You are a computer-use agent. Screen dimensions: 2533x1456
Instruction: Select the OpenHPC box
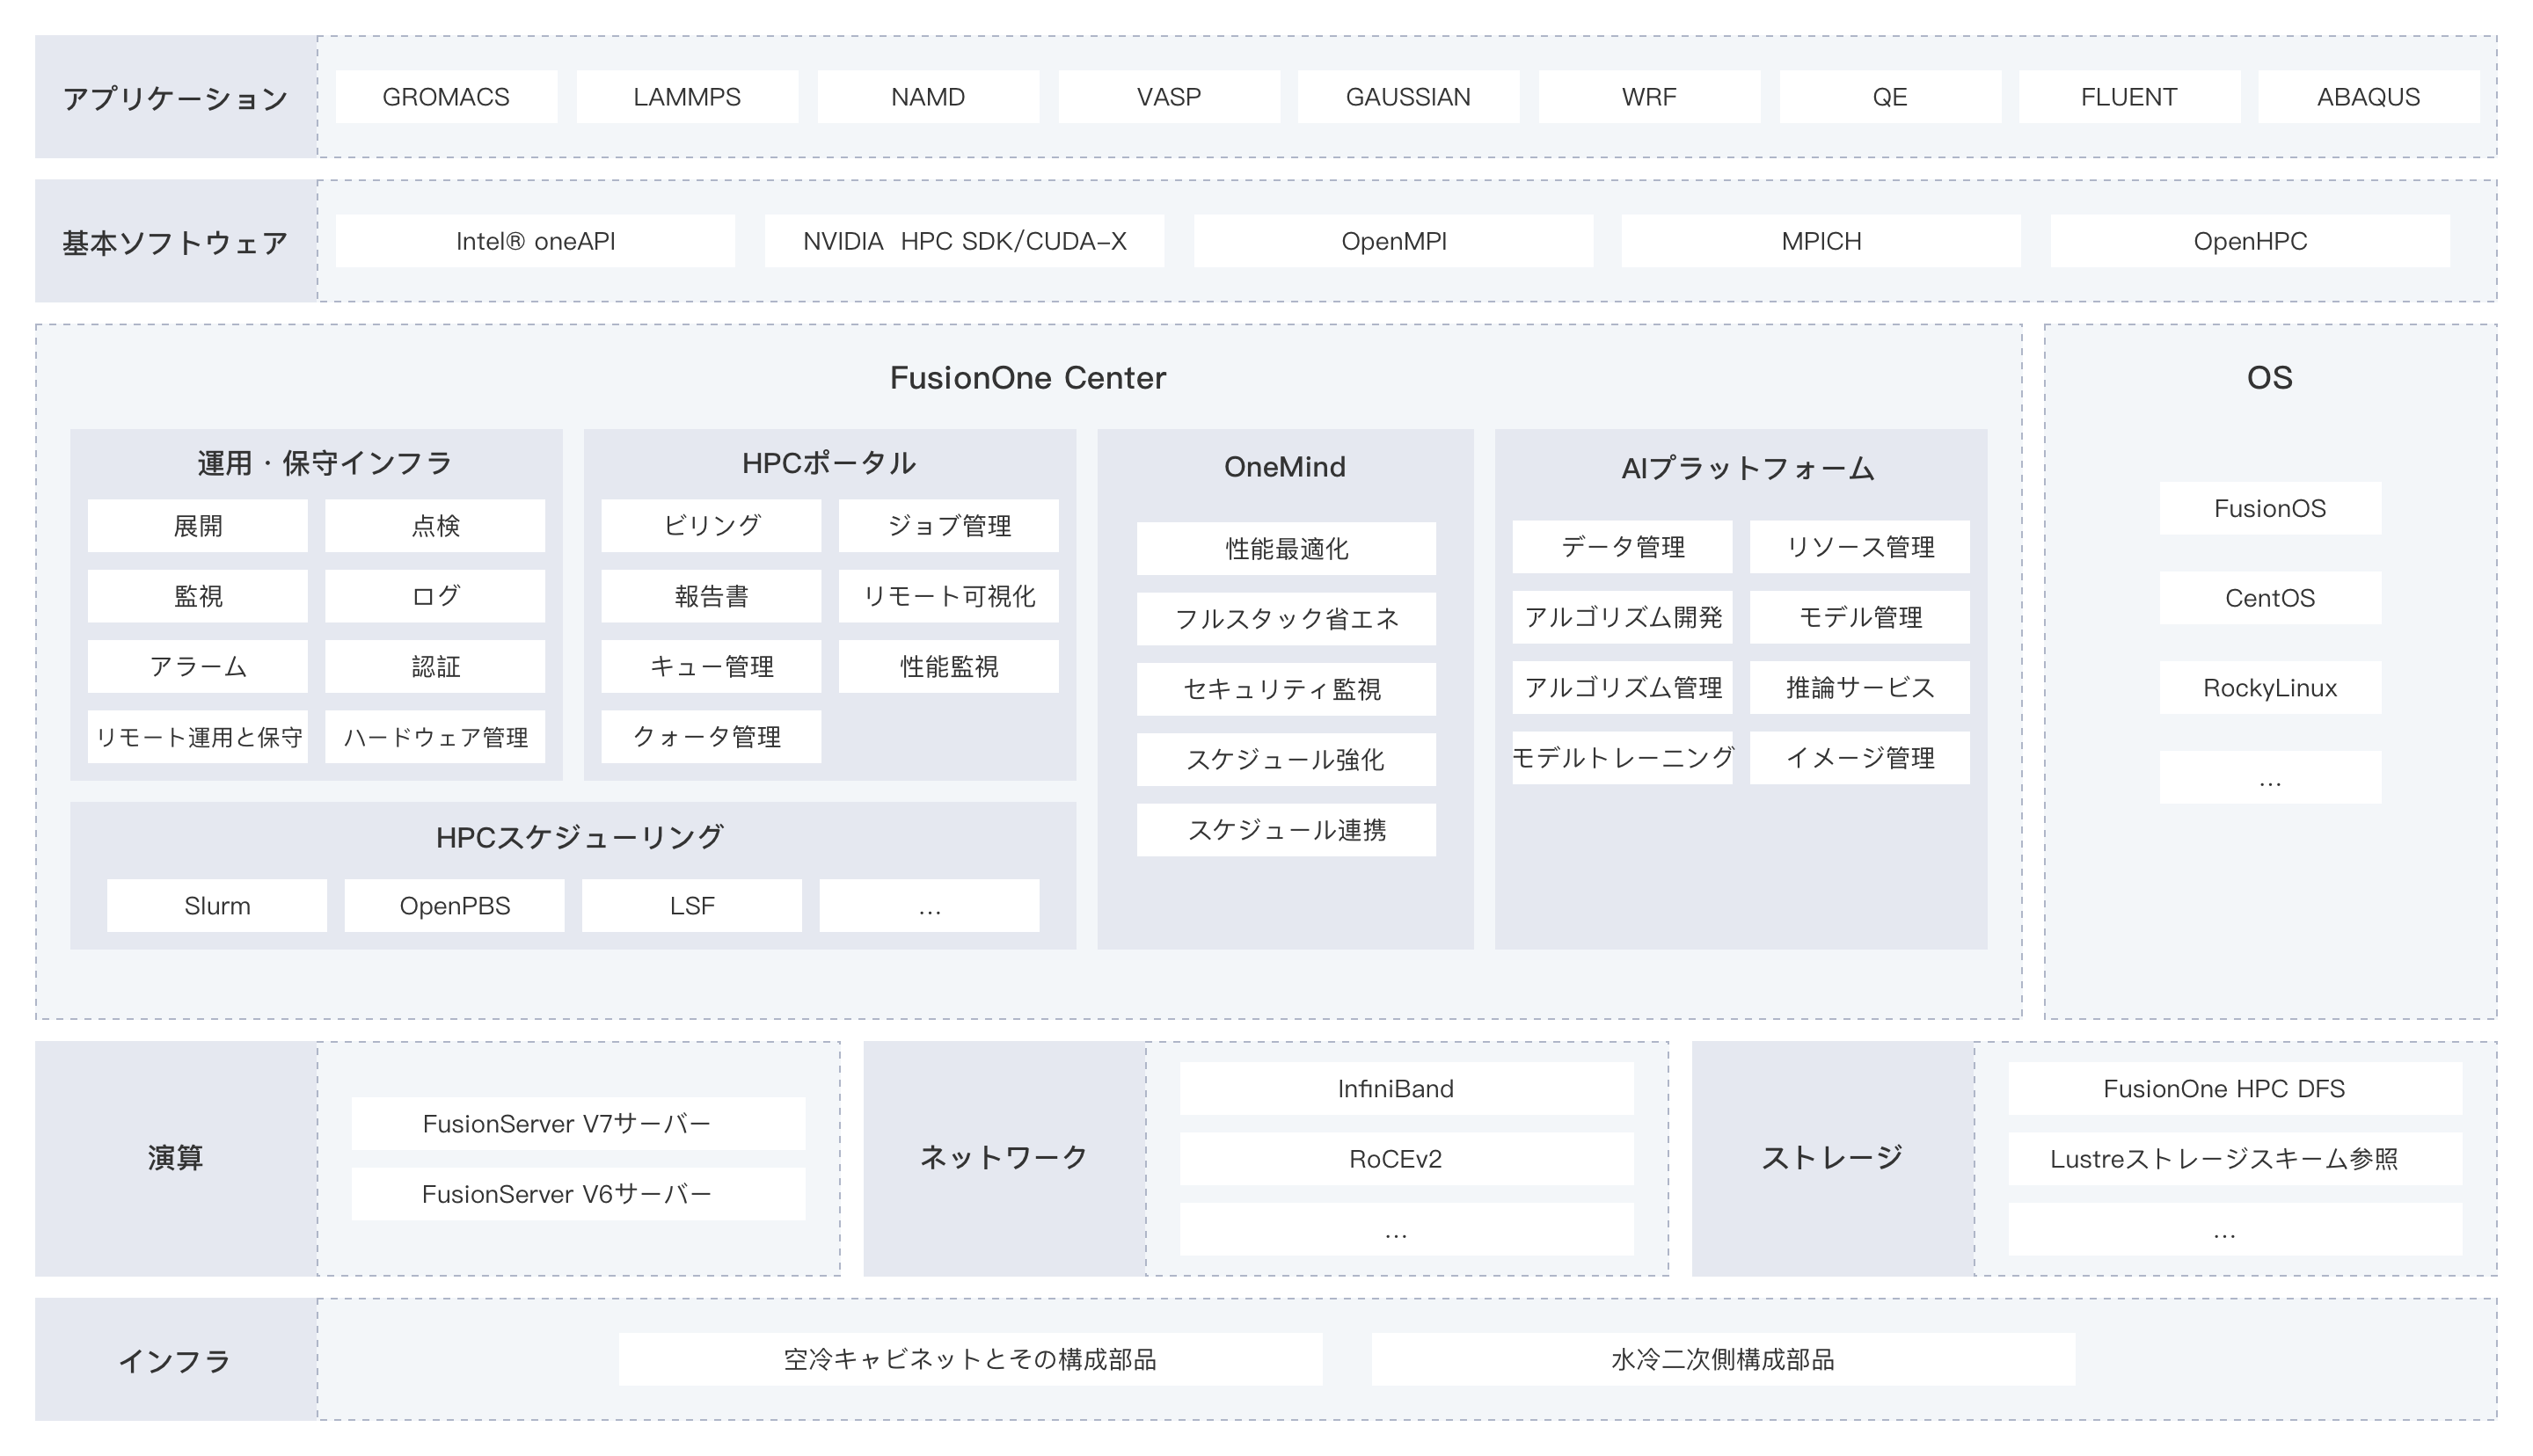pos(2250,241)
